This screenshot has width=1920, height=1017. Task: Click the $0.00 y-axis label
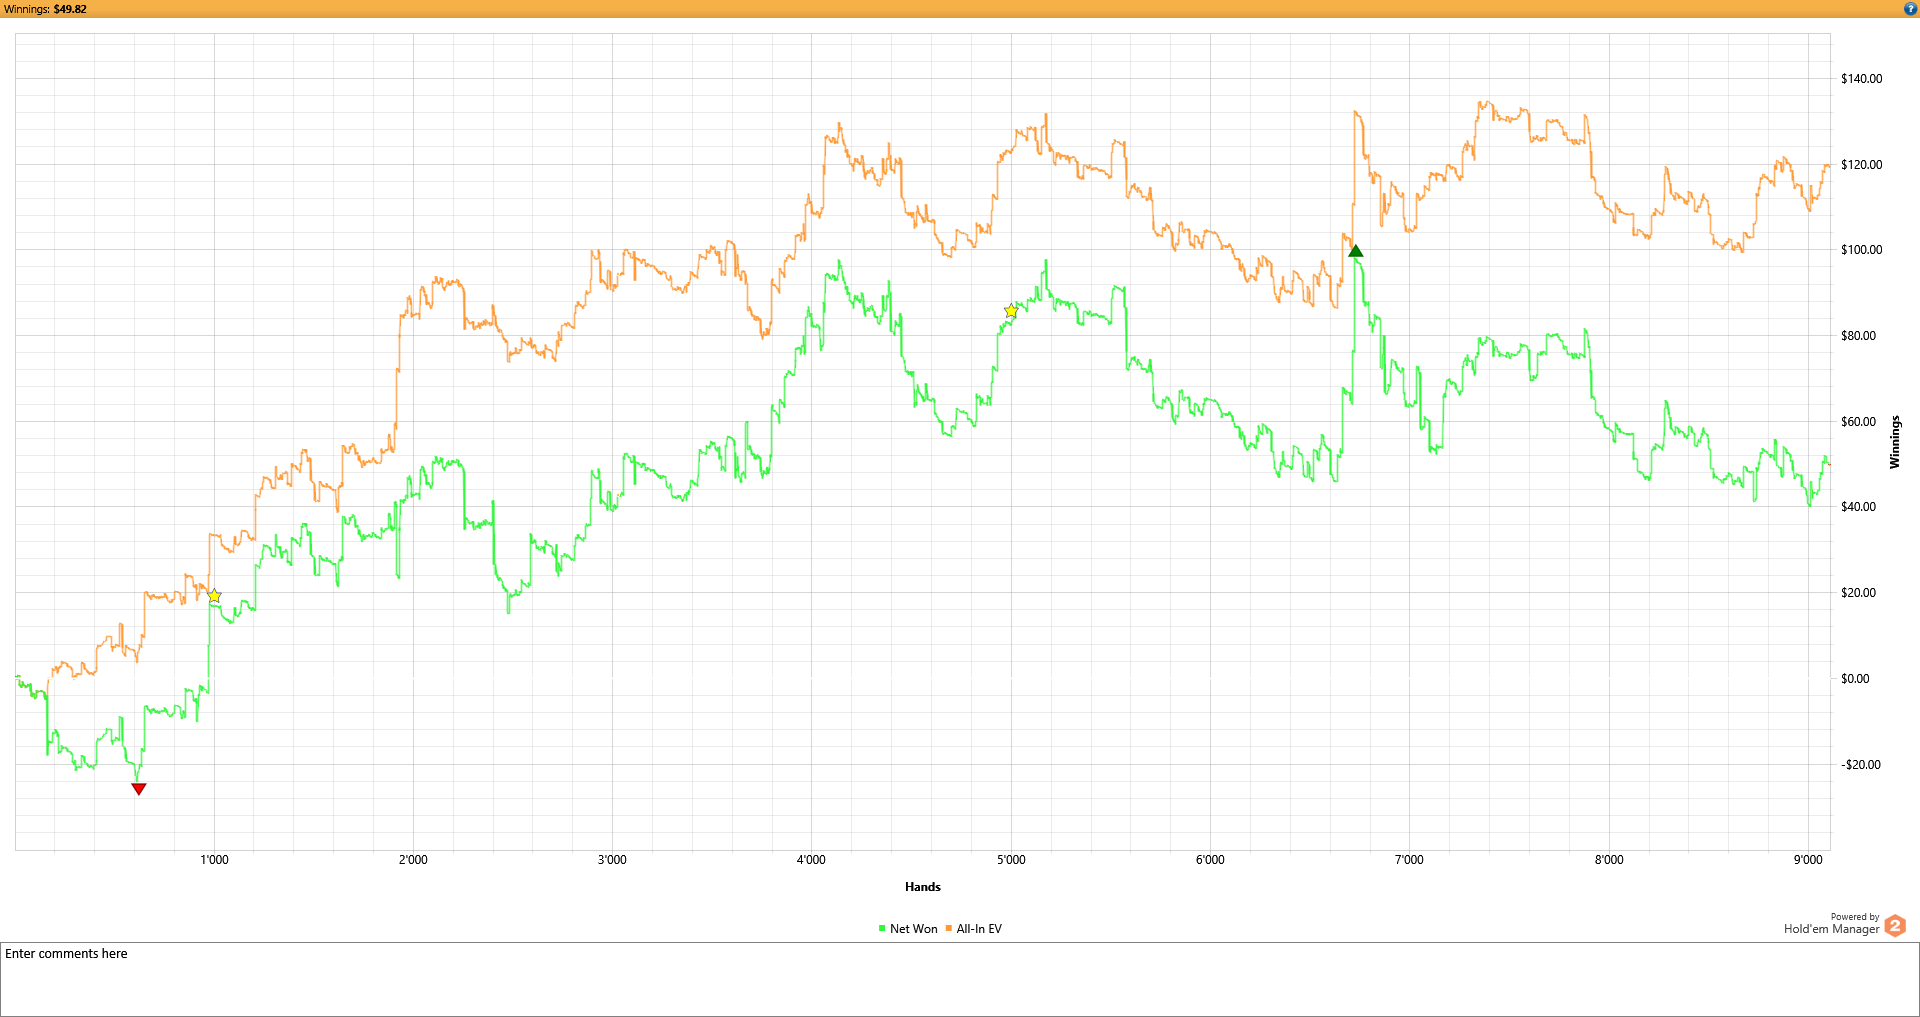(x=1855, y=679)
